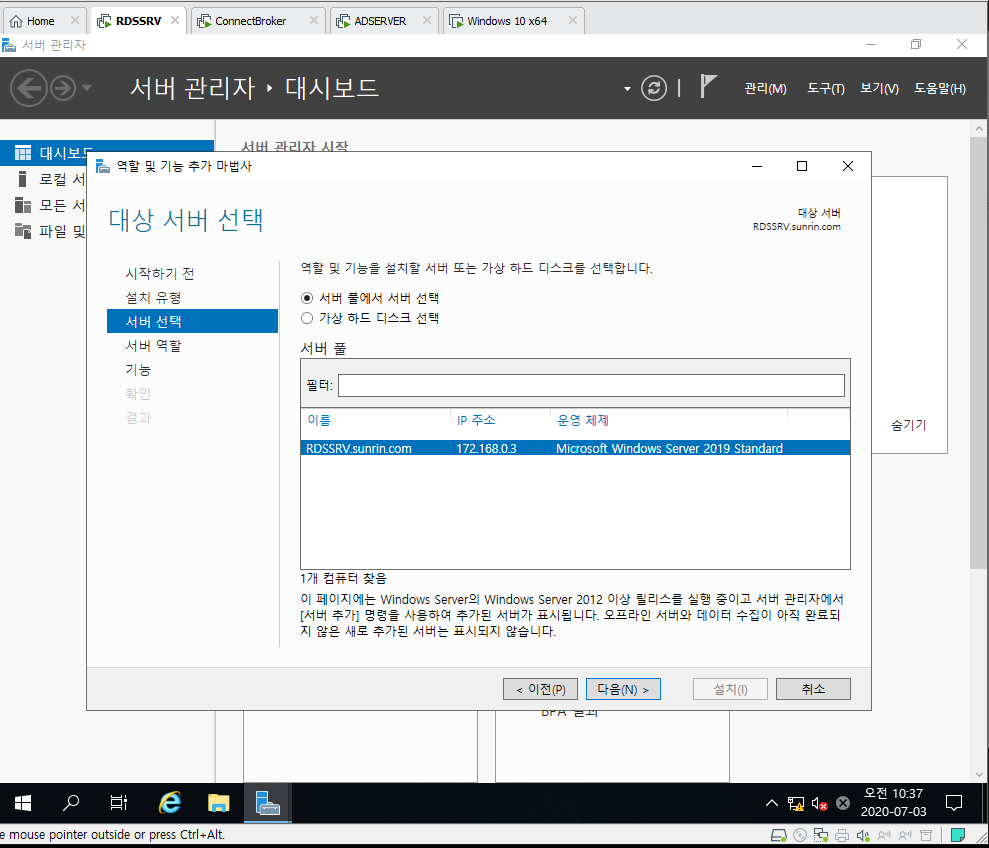Go to 서버 선택 wizard step
The height and width of the screenshot is (848, 989).
pos(192,321)
